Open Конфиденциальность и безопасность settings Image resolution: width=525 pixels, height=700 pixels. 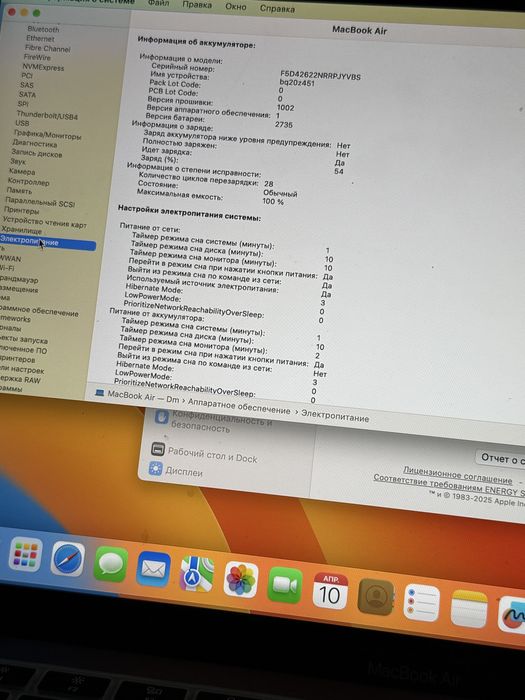[x=221, y=421]
